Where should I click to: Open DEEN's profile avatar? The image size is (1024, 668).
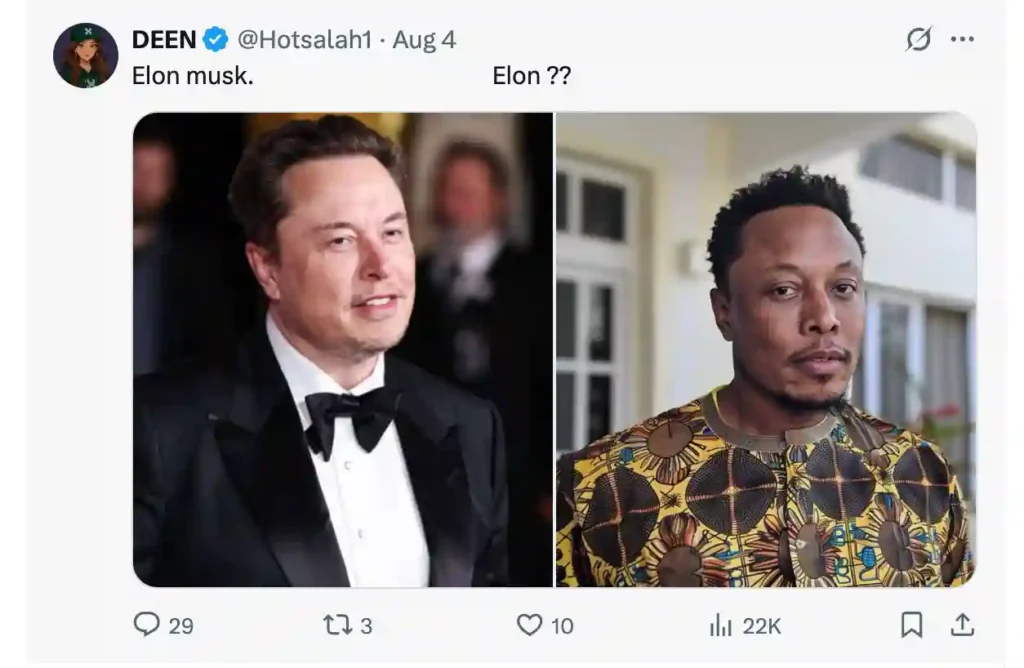[85, 55]
